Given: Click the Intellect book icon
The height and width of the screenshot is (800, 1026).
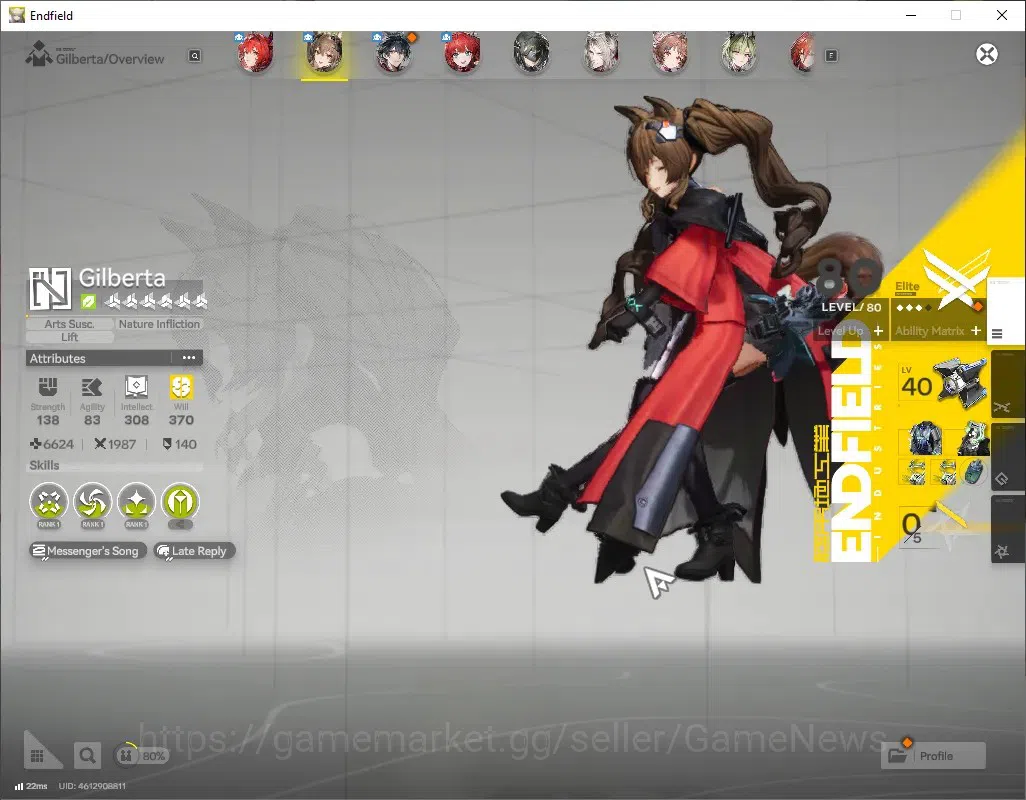Looking at the screenshot, I should click(136, 387).
